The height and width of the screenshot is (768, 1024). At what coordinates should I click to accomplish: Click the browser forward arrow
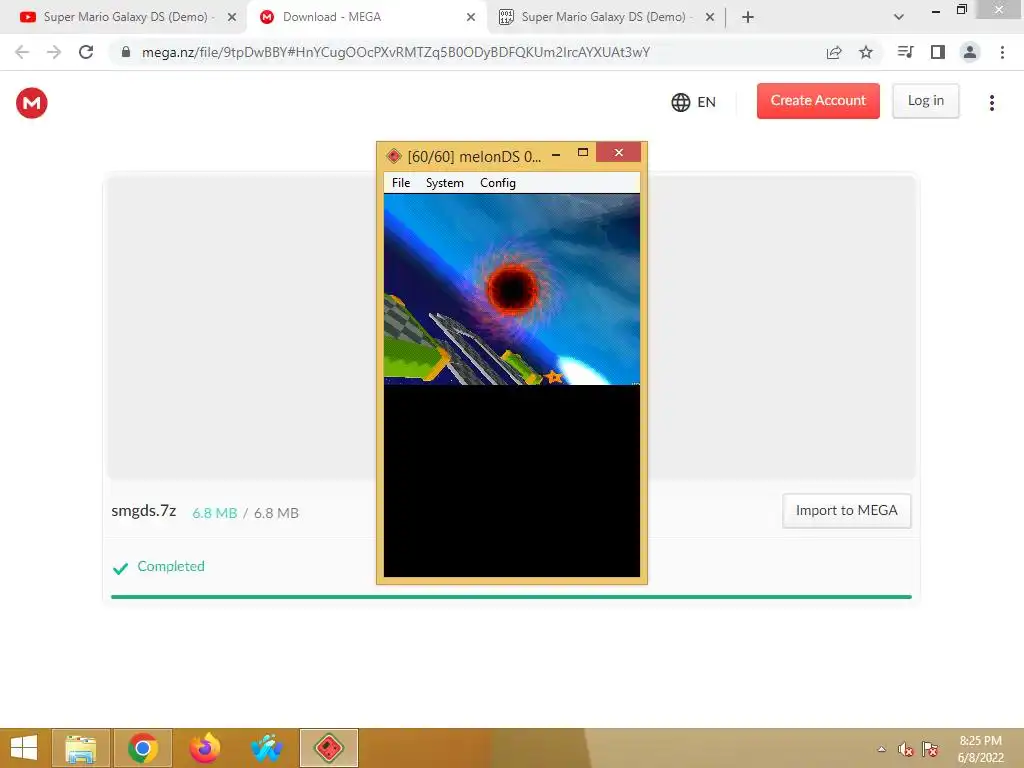(x=54, y=52)
